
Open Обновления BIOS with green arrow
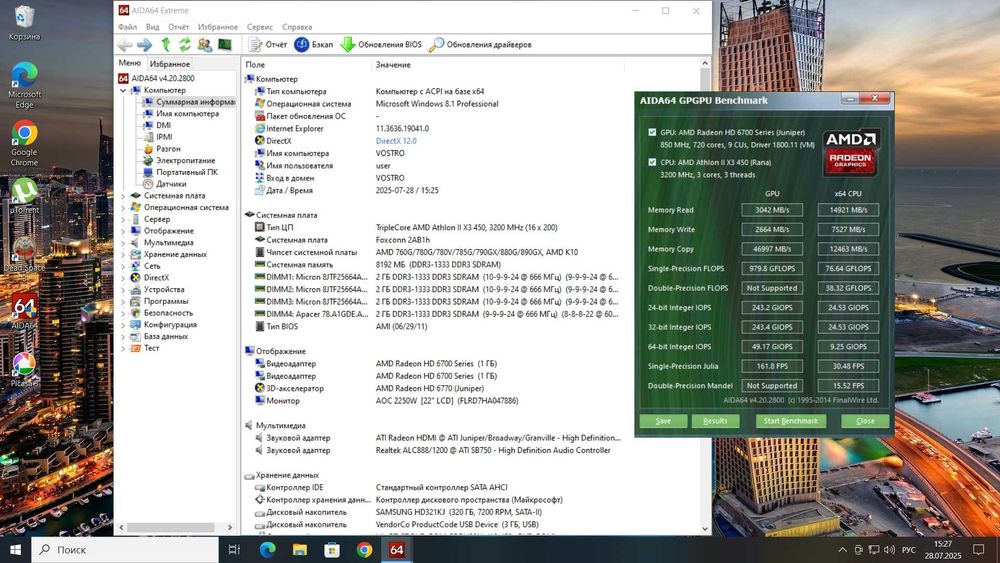(x=381, y=45)
